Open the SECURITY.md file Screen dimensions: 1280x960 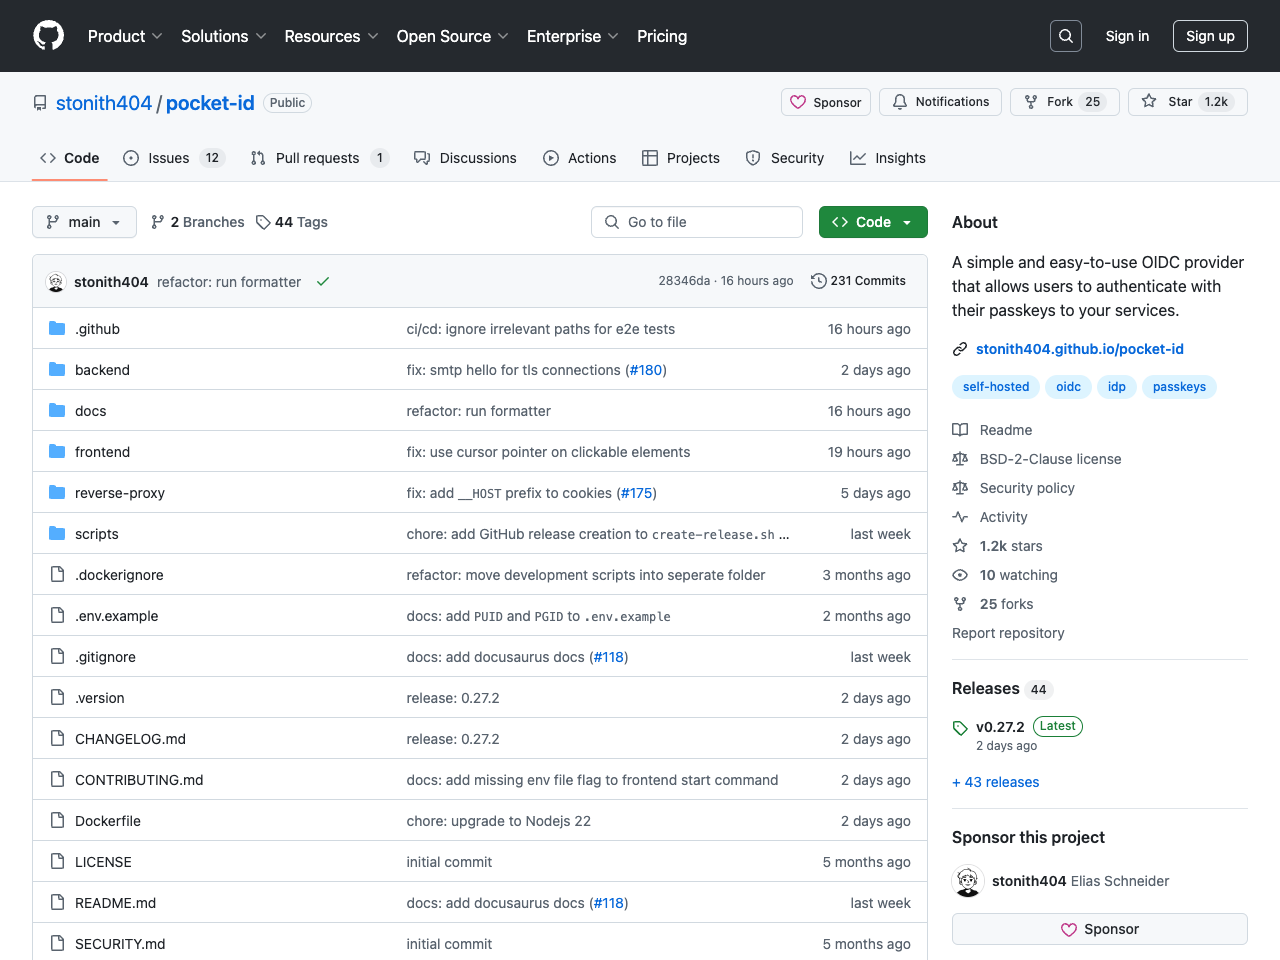point(120,944)
